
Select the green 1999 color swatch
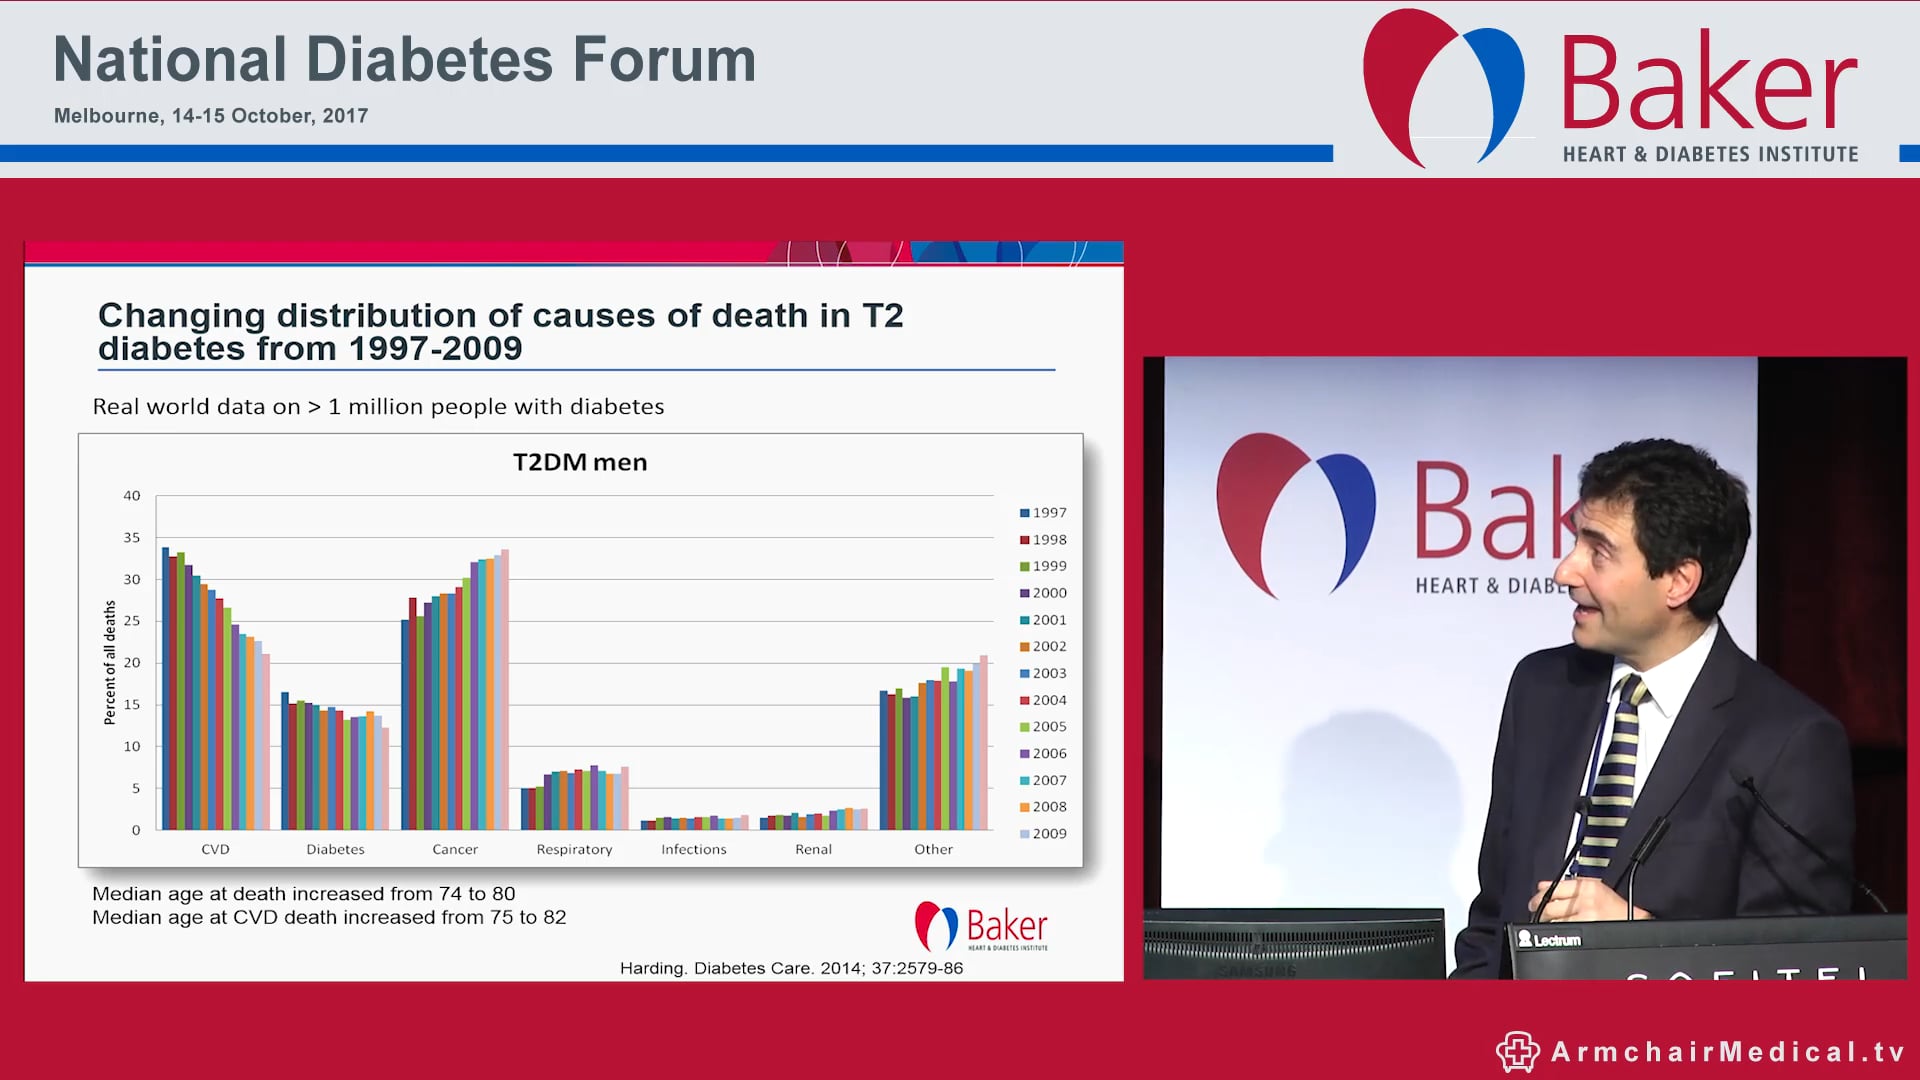(x=1025, y=566)
